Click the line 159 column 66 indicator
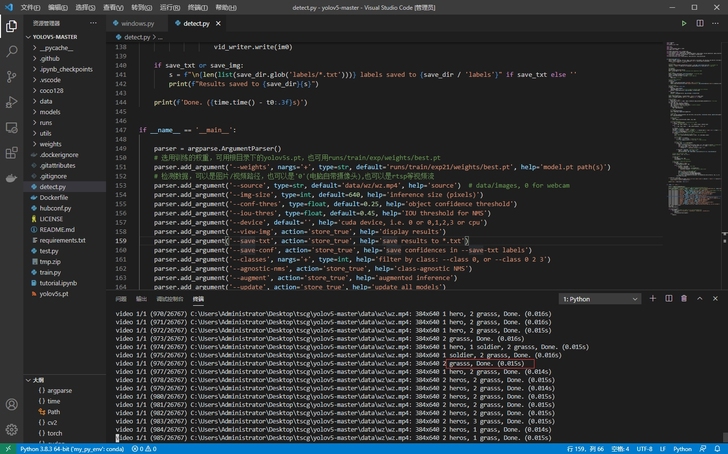 [585, 449]
